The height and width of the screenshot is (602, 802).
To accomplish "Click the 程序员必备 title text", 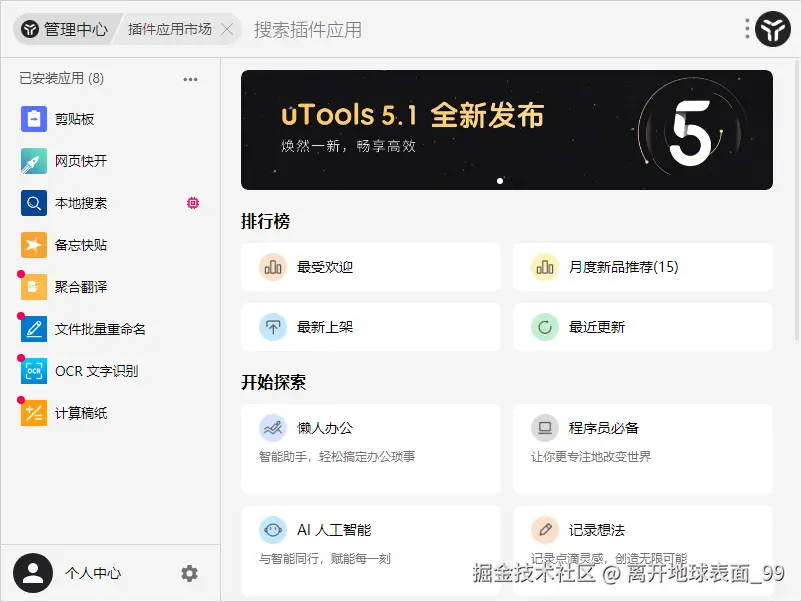I will pos(604,428).
